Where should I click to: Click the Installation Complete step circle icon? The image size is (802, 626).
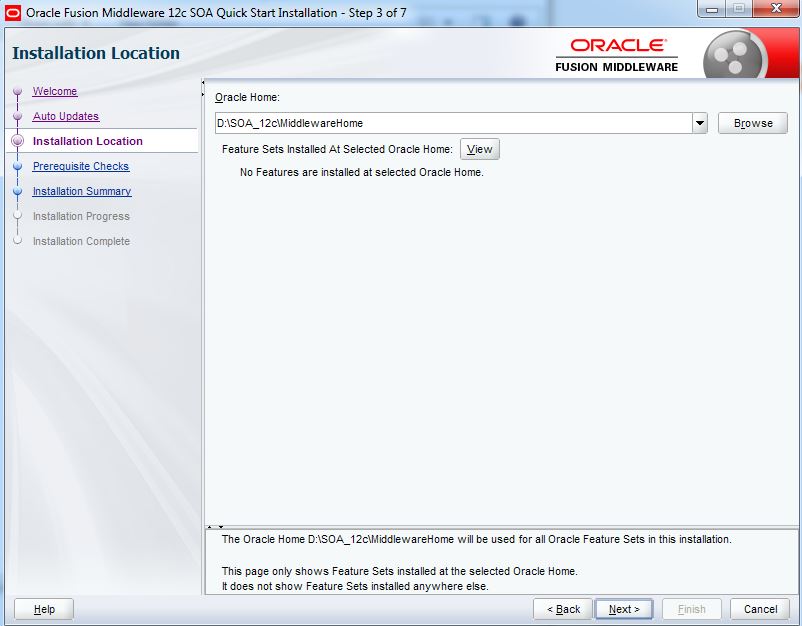point(16,241)
